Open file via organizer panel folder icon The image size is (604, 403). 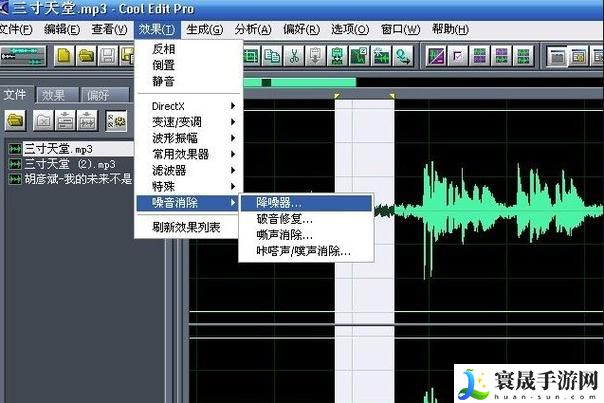click(15, 121)
